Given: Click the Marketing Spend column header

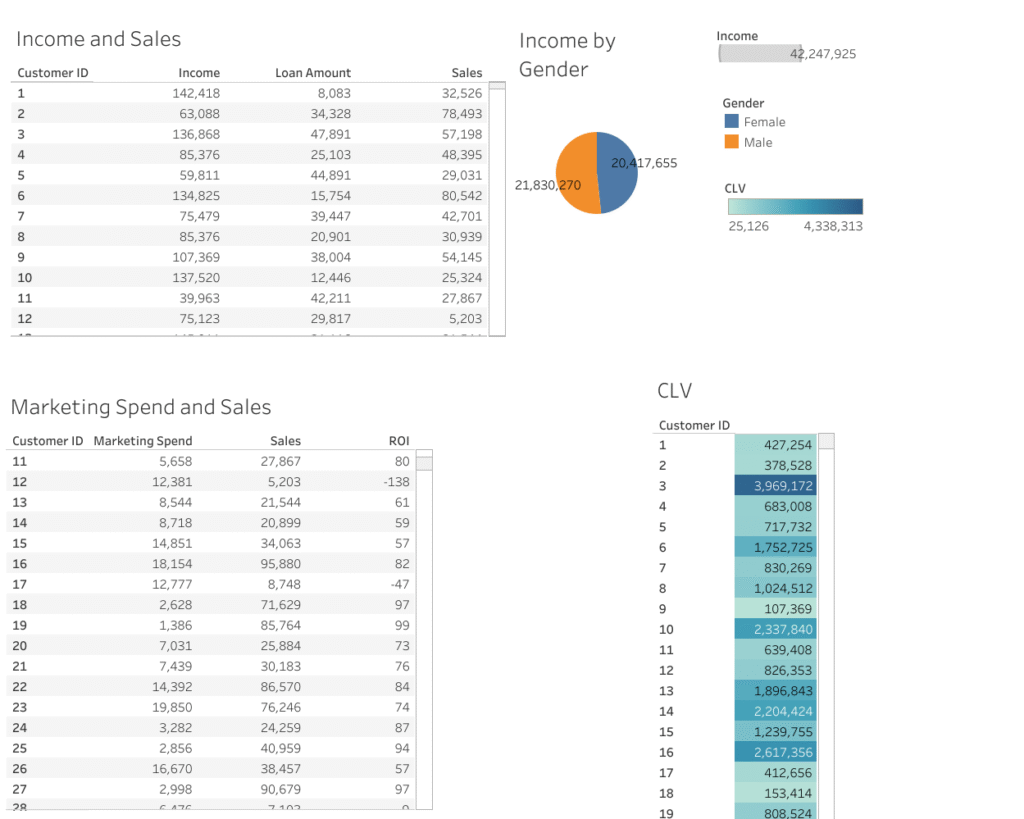Looking at the screenshot, I should coord(142,440).
